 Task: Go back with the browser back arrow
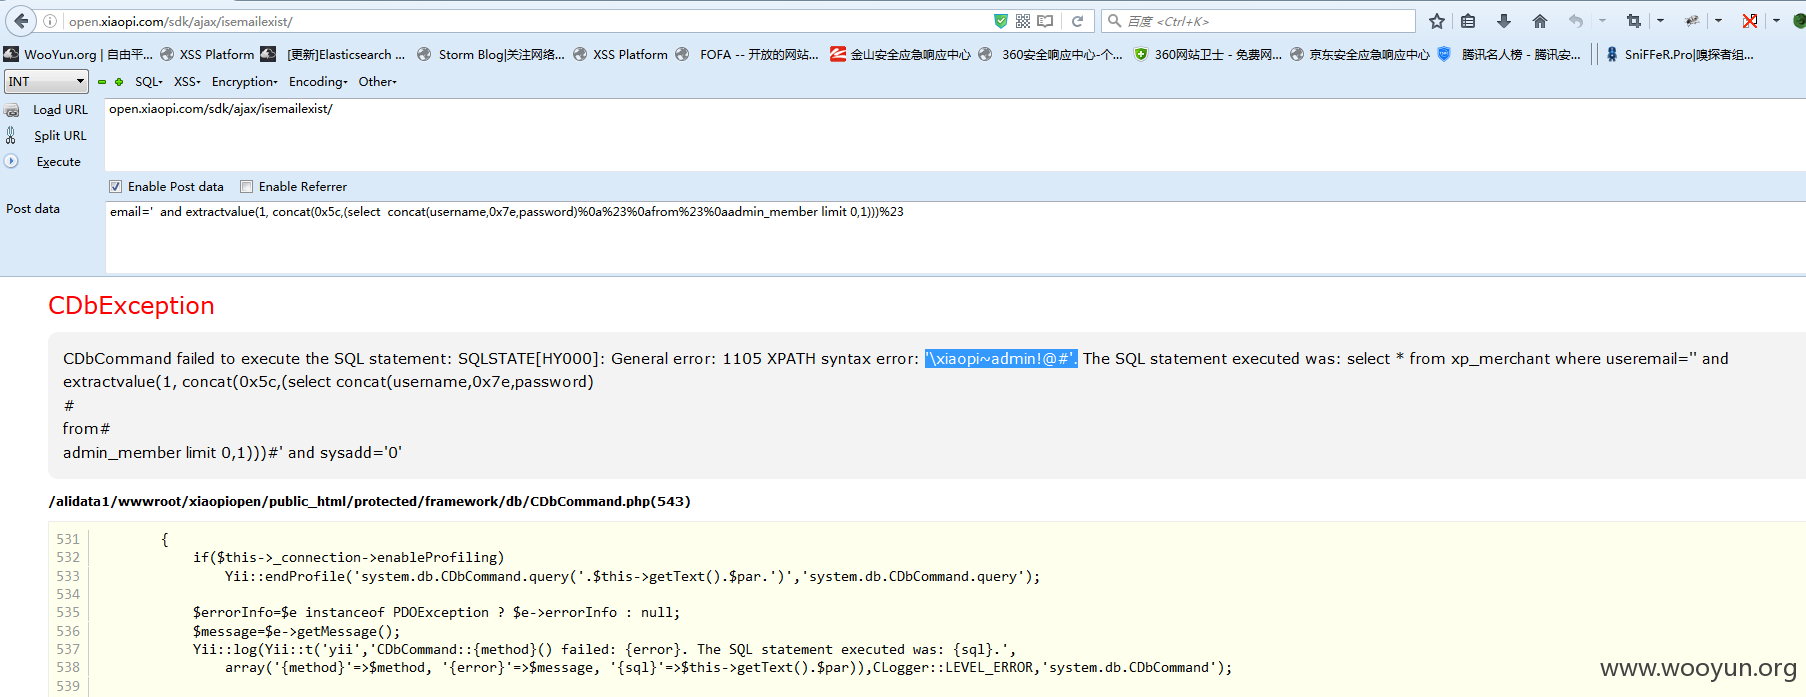coord(21,21)
